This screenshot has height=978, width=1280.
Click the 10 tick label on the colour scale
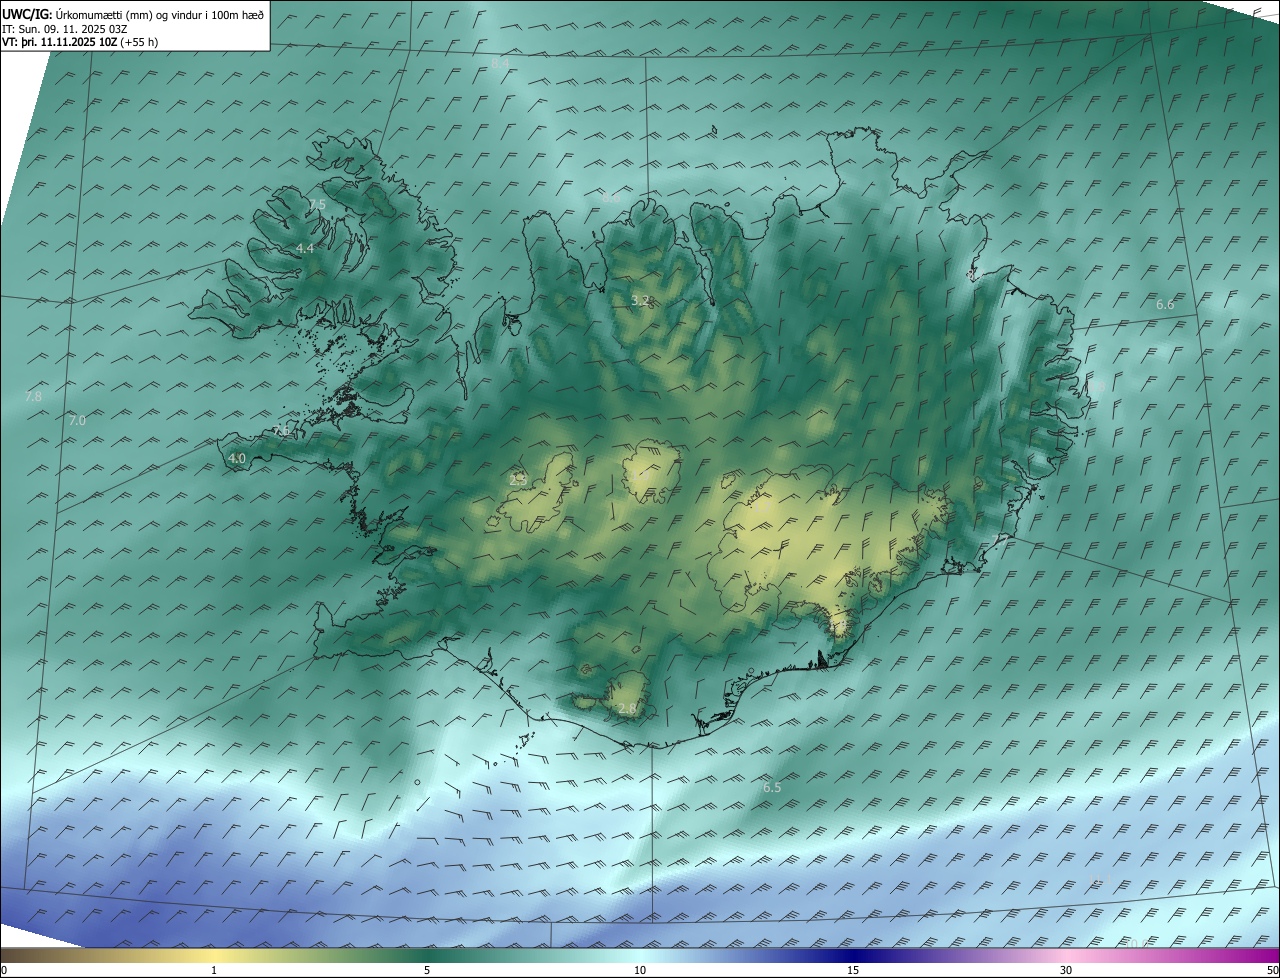[640, 971]
